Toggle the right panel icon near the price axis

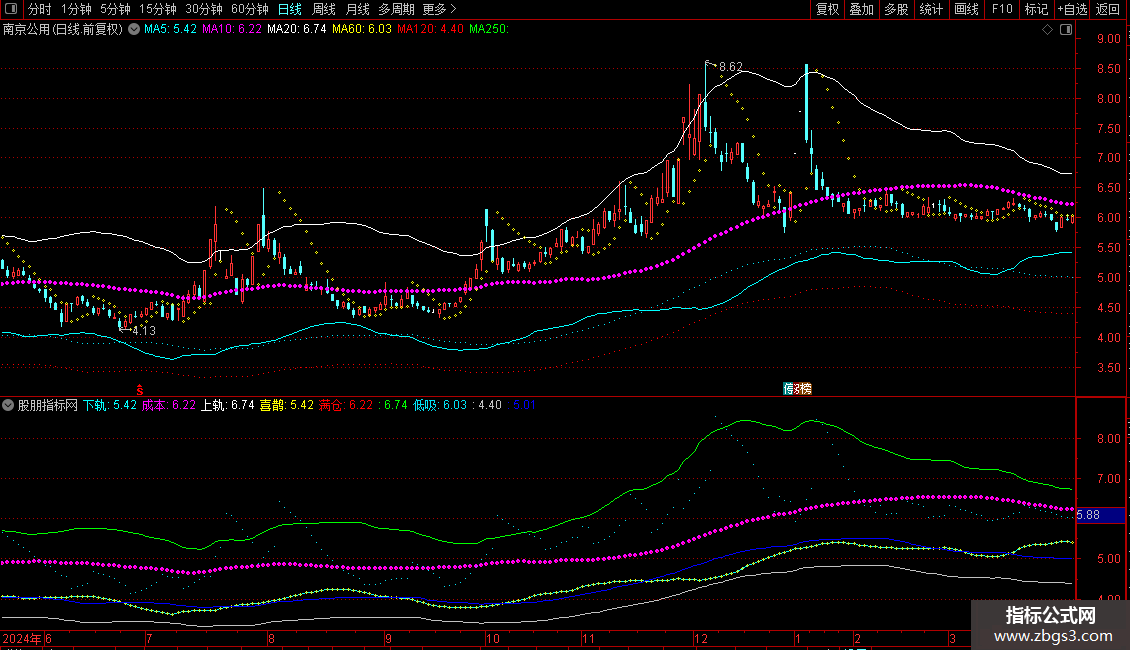1066,30
